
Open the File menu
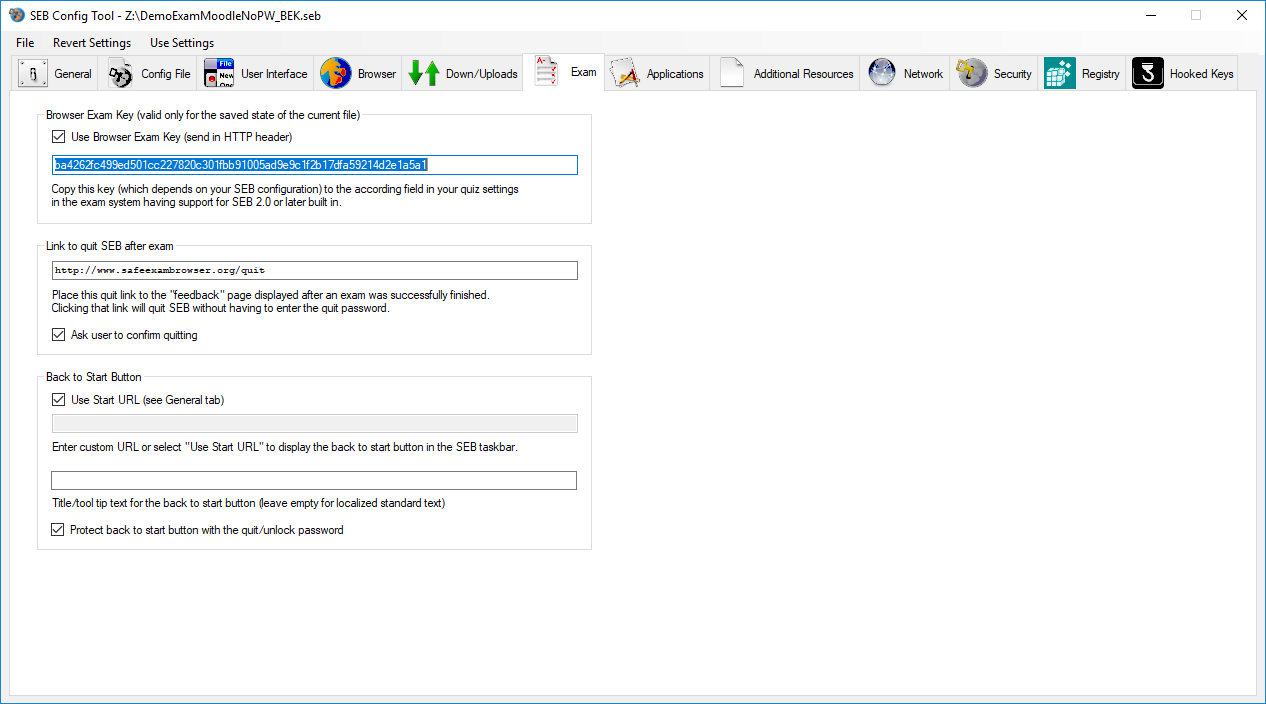25,43
